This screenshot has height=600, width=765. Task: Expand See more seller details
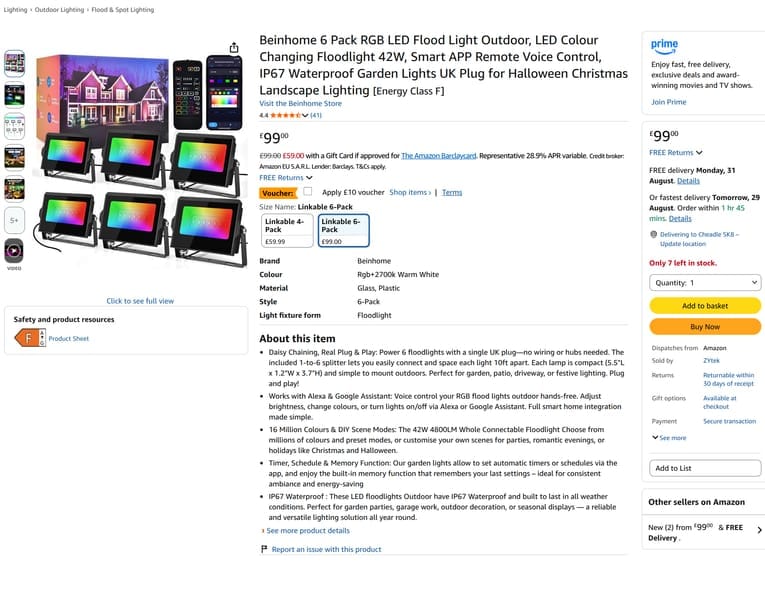coord(669,438)
